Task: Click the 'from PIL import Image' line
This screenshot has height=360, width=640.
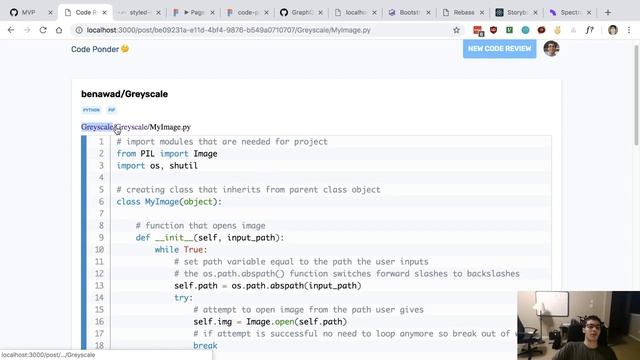Action: pyautogui.click(x=167, y=154)
